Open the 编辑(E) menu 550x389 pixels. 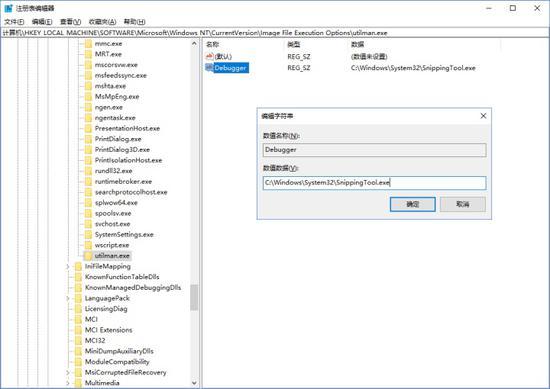[x=42, y=22]
